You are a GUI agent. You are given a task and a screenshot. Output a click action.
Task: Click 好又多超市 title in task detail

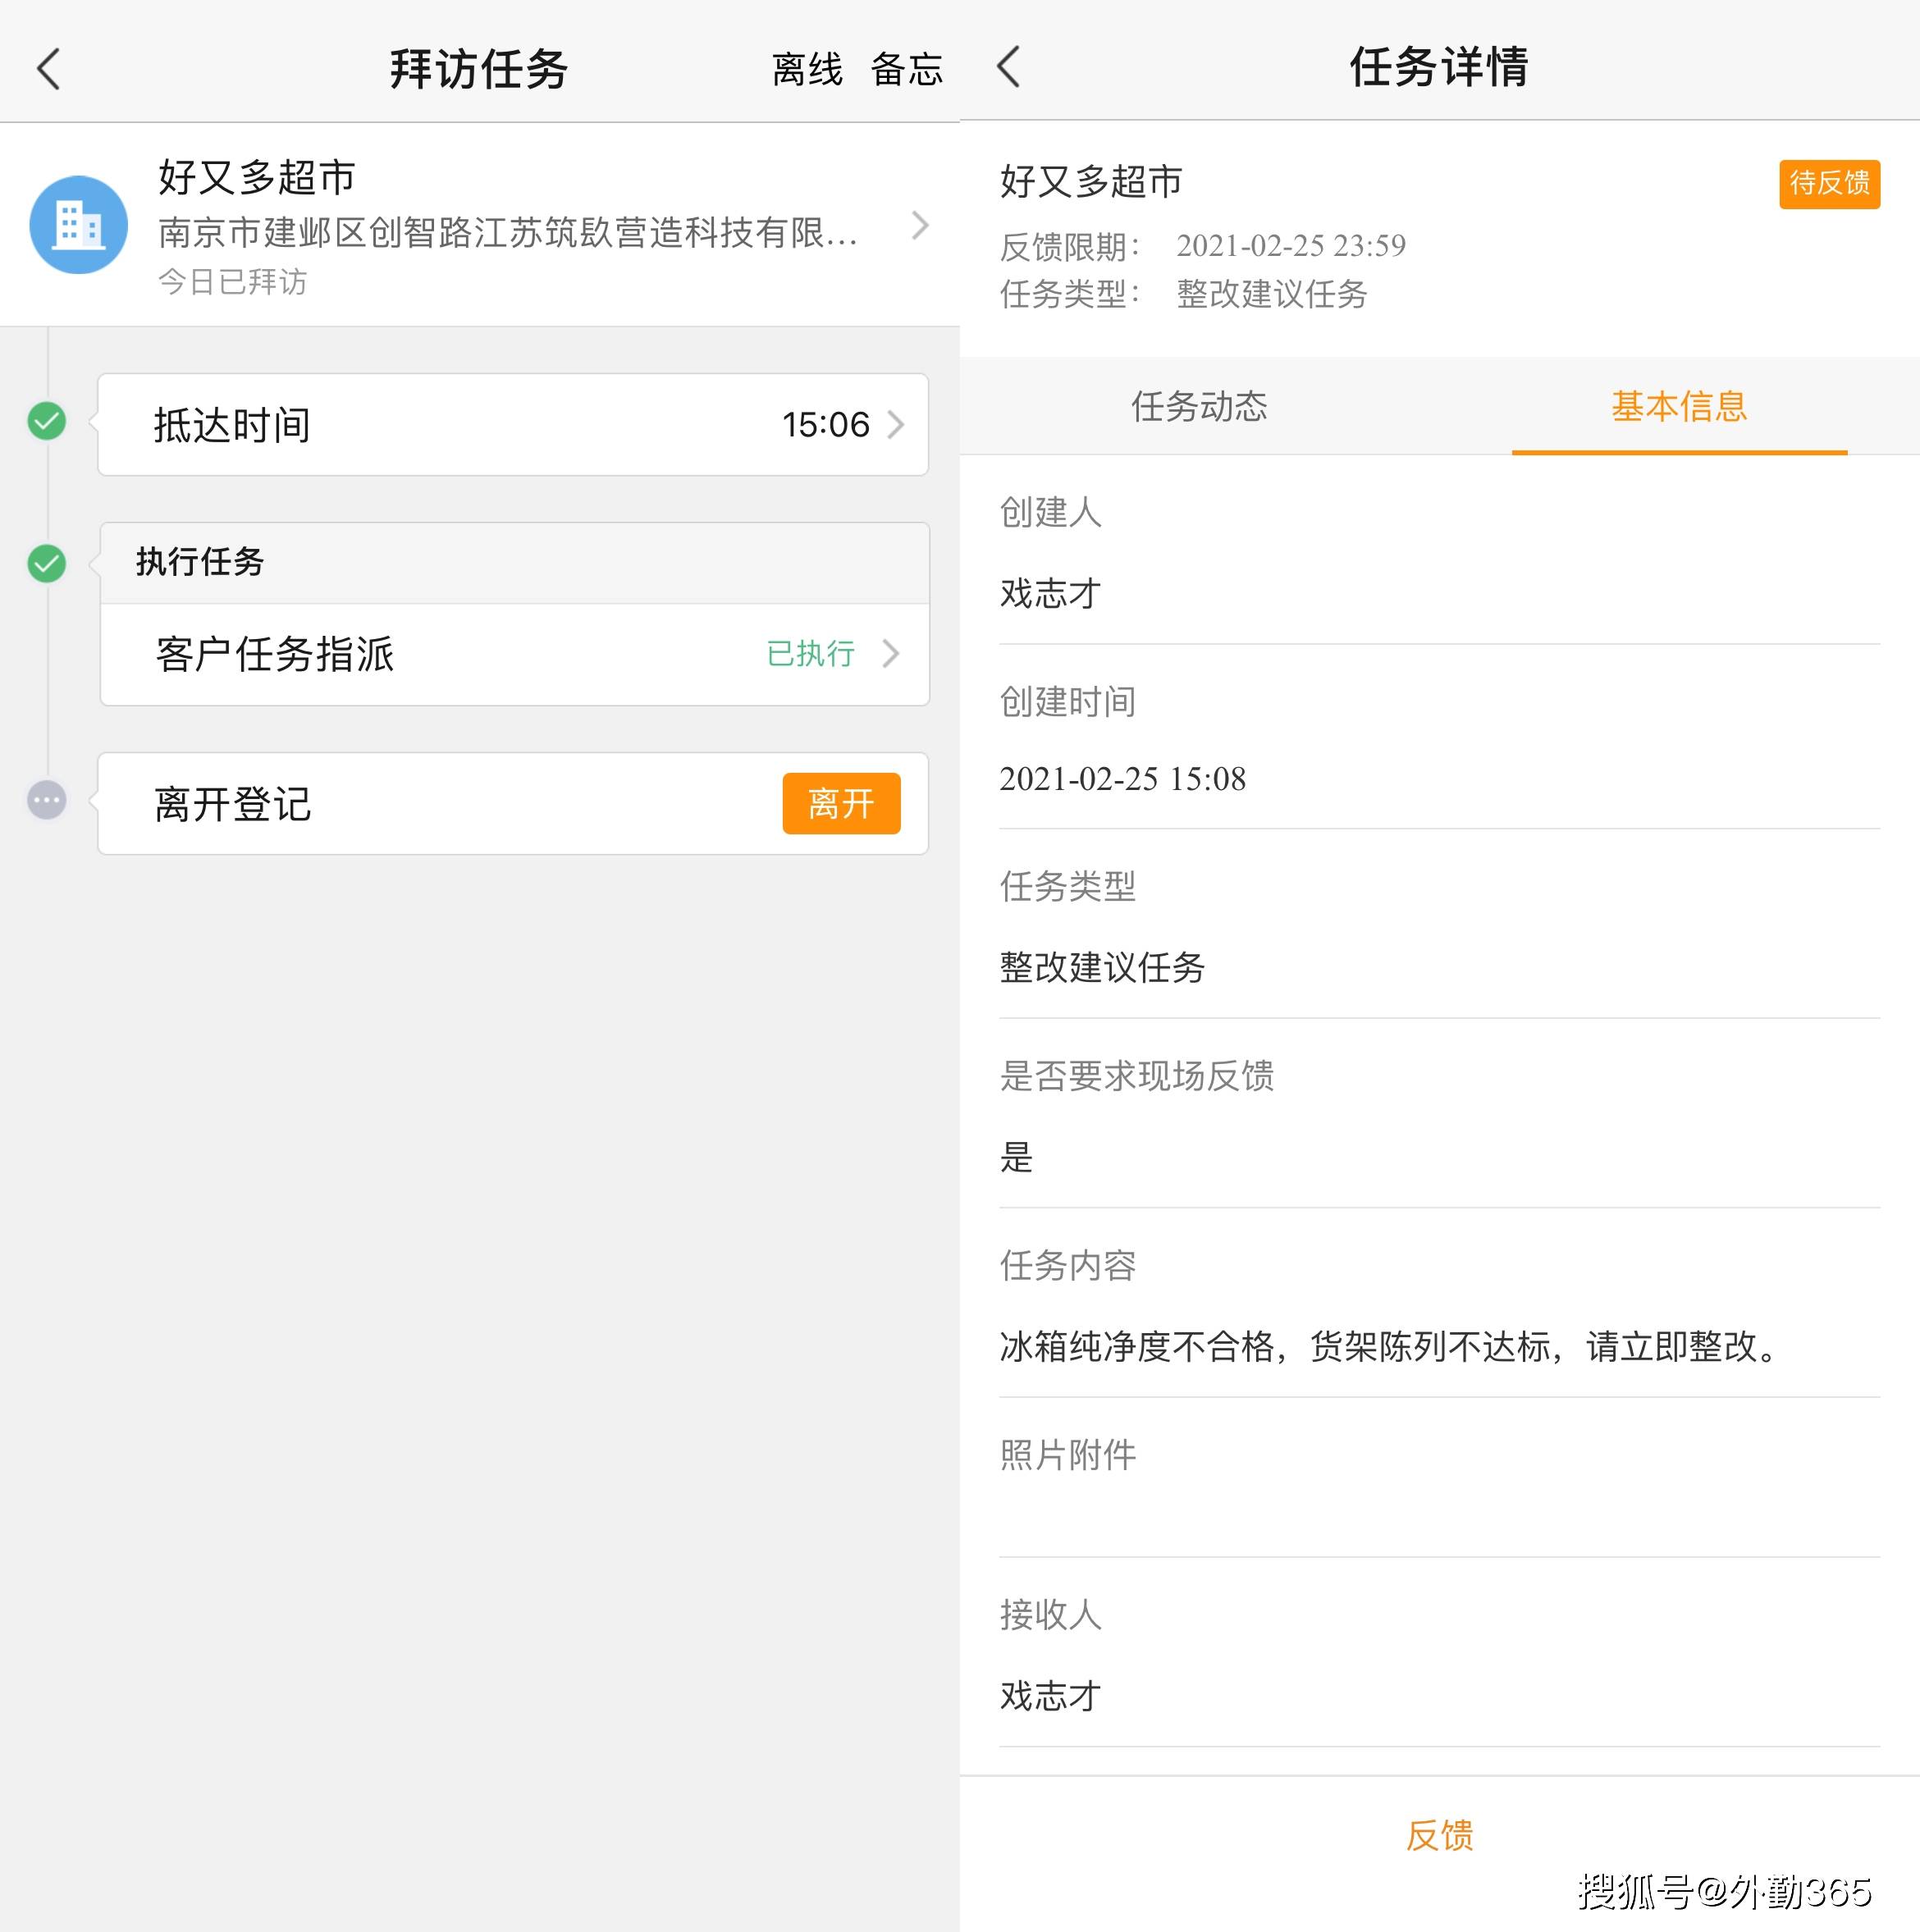click(1091, 181)
